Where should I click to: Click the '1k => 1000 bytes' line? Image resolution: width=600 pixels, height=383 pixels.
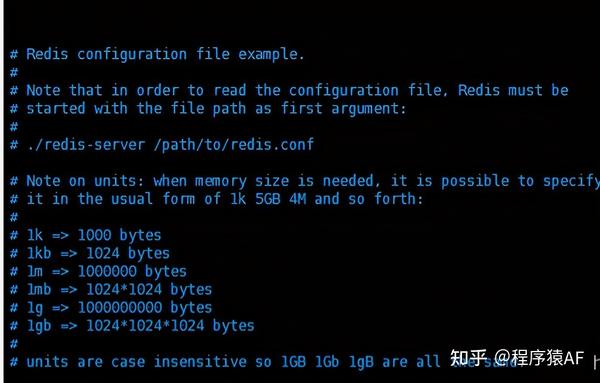(86, 235)
